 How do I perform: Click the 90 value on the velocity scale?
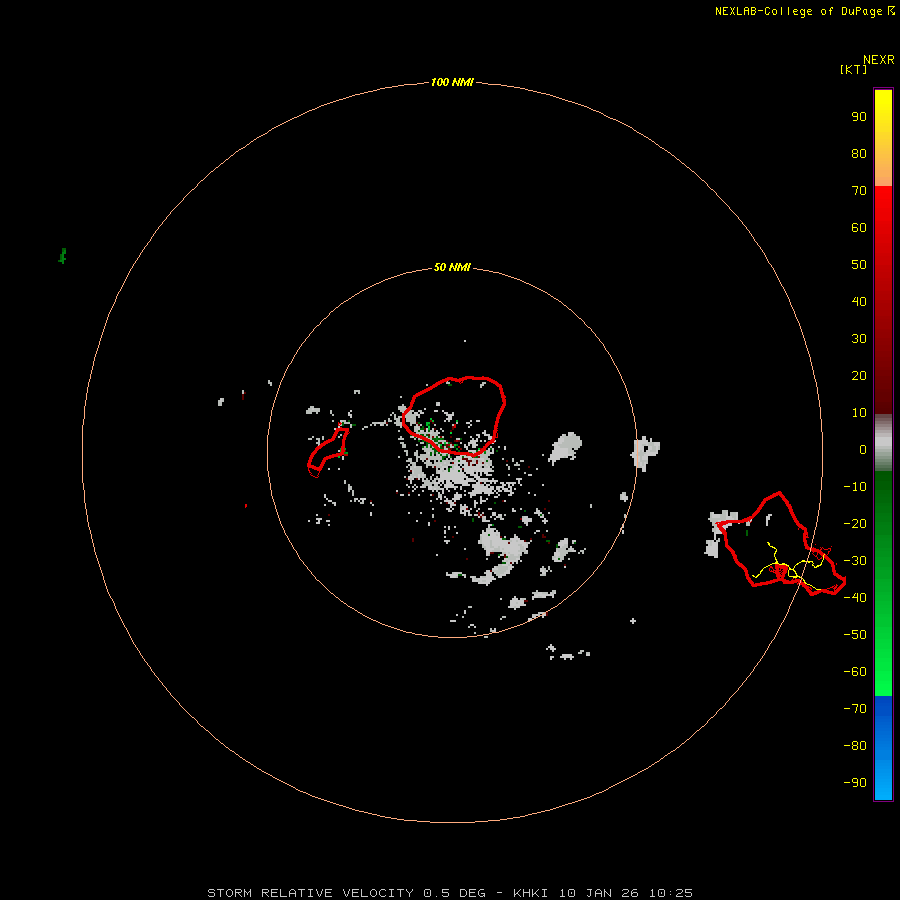point(859,117)
